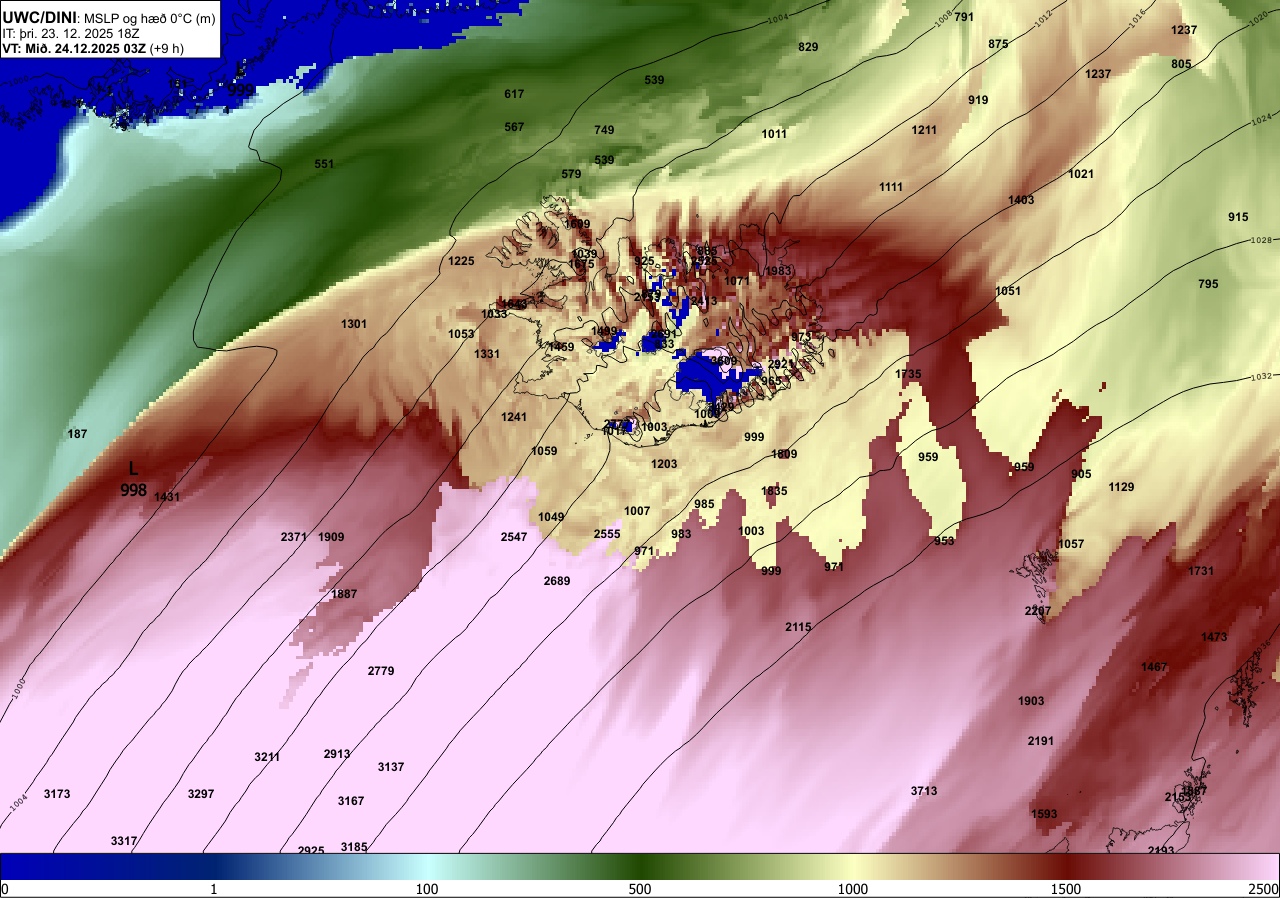This screenshot has height=898, width=1280.
Task: Click the legend tick label 100
Action: click(x=427, y=889)
